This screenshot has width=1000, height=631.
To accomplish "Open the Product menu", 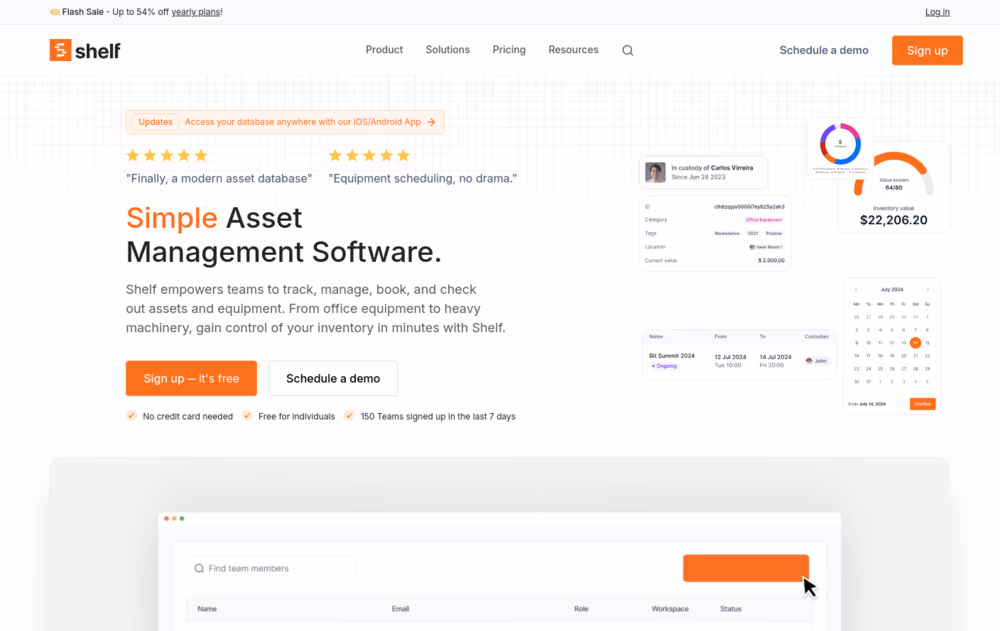I will tap(384, 50).
